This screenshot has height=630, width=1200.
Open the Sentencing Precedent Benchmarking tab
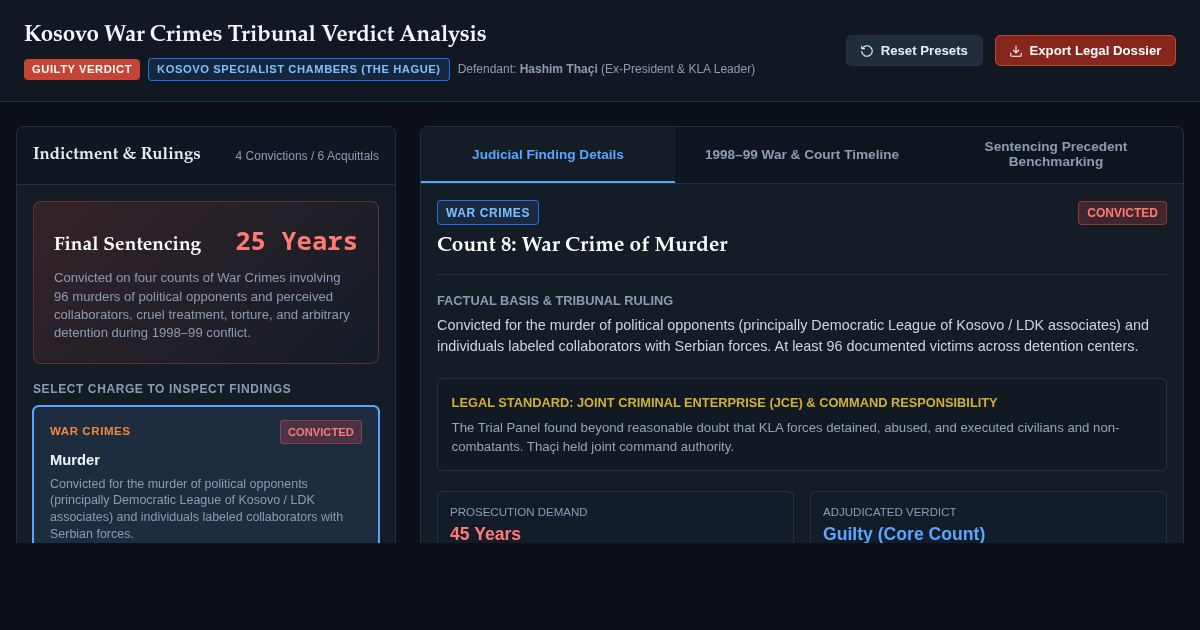click(1056, 155)
